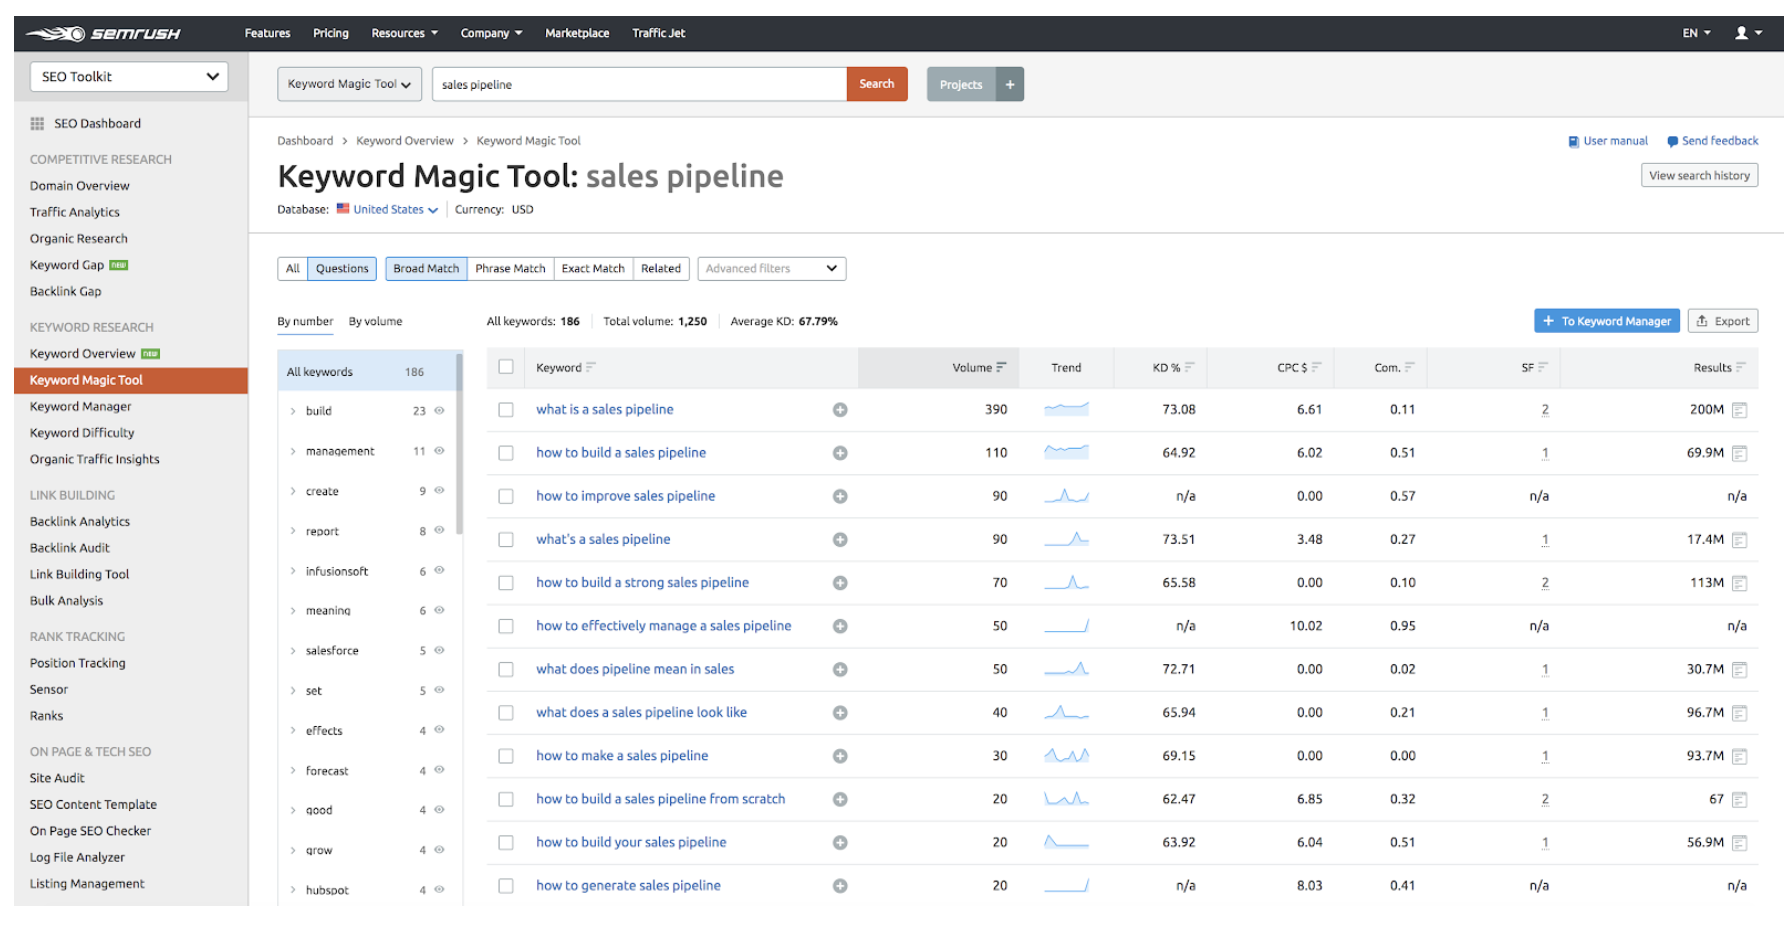Screen dimensions: 1792x934
Task: Click the User manual book icon
Action: click(x=1573, y=142)
